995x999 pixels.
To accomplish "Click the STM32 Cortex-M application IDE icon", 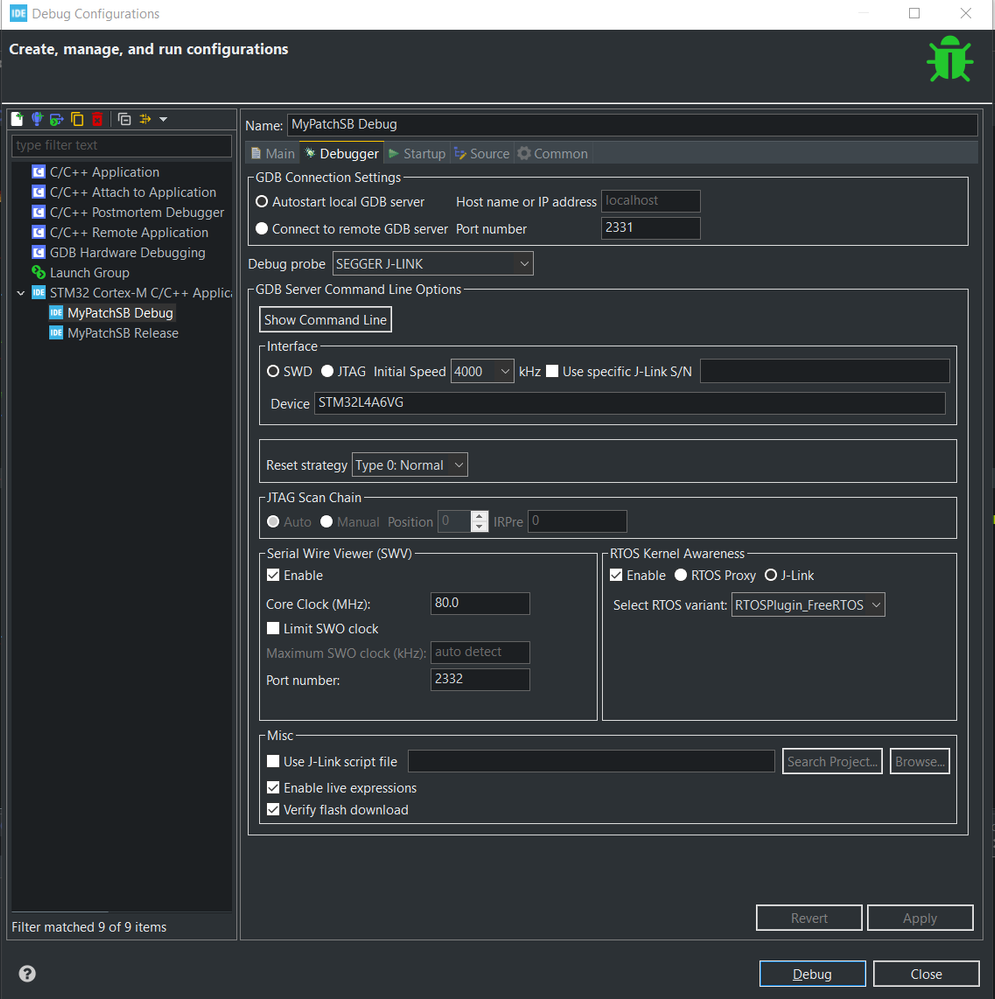I will 39,292.
